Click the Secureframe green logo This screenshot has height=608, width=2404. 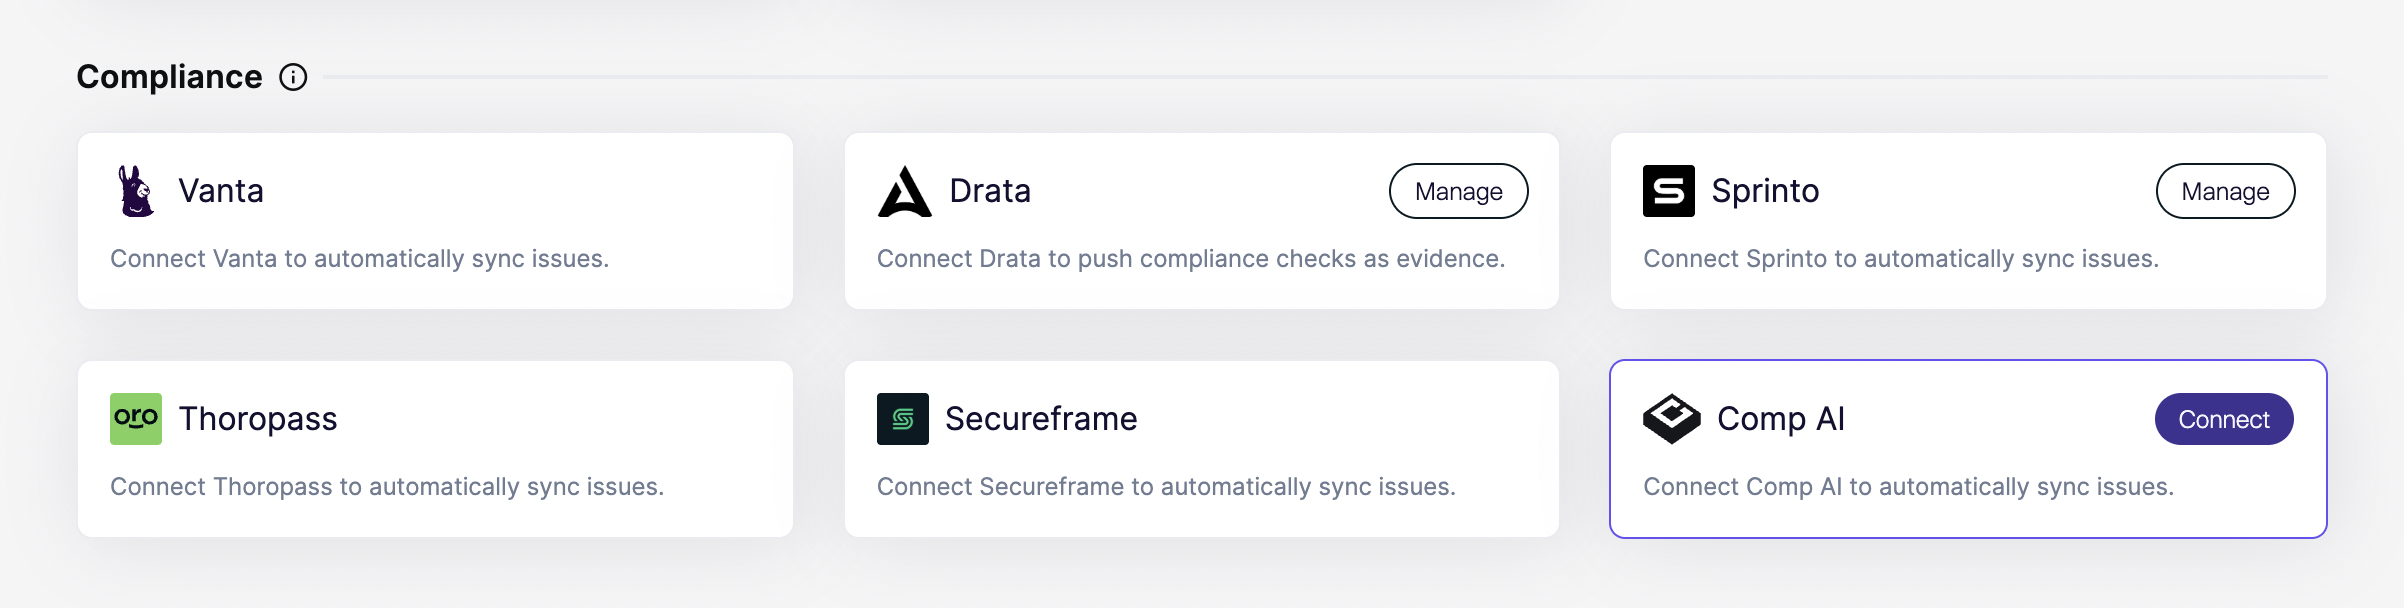902,419
